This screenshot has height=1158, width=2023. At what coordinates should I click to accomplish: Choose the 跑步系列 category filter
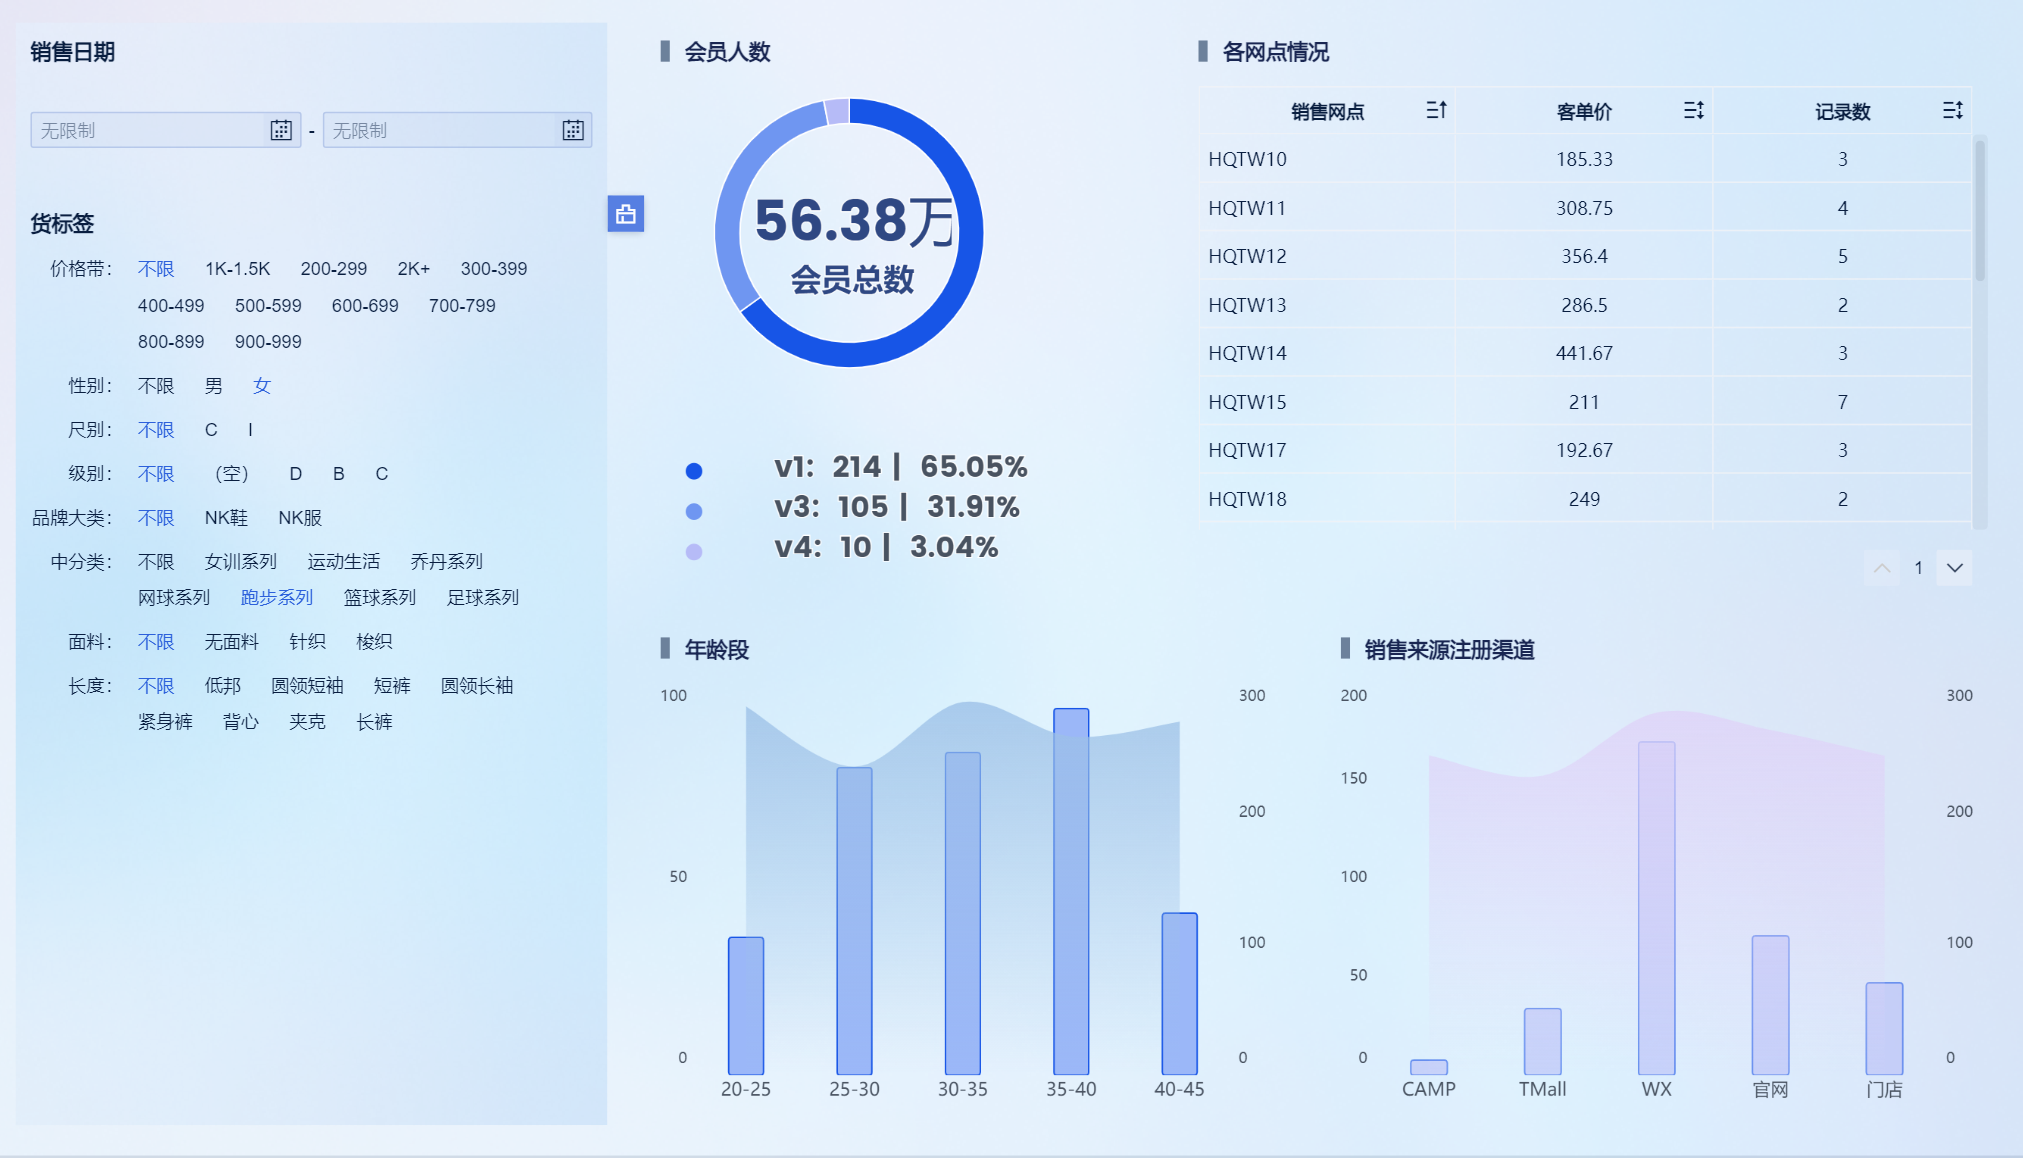click(277, 598)
